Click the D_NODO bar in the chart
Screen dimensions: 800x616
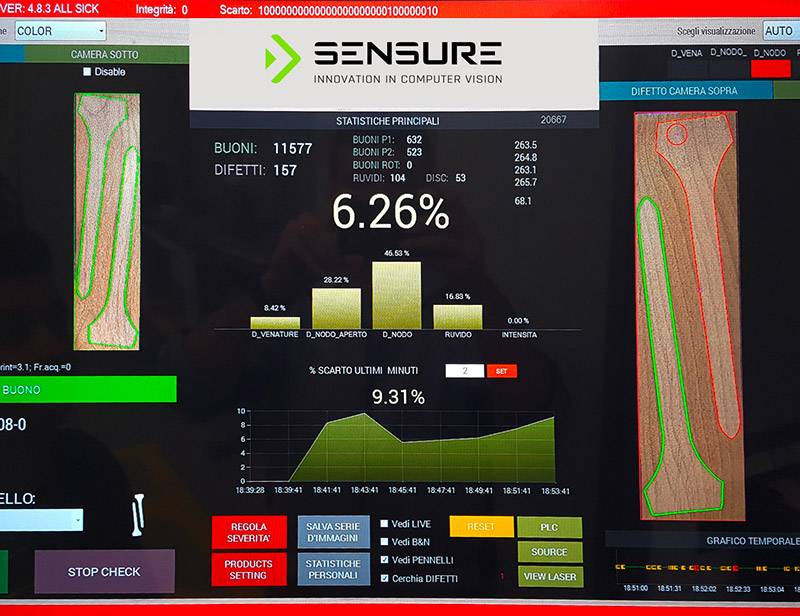pyautogui.click(x=396, y=295)
